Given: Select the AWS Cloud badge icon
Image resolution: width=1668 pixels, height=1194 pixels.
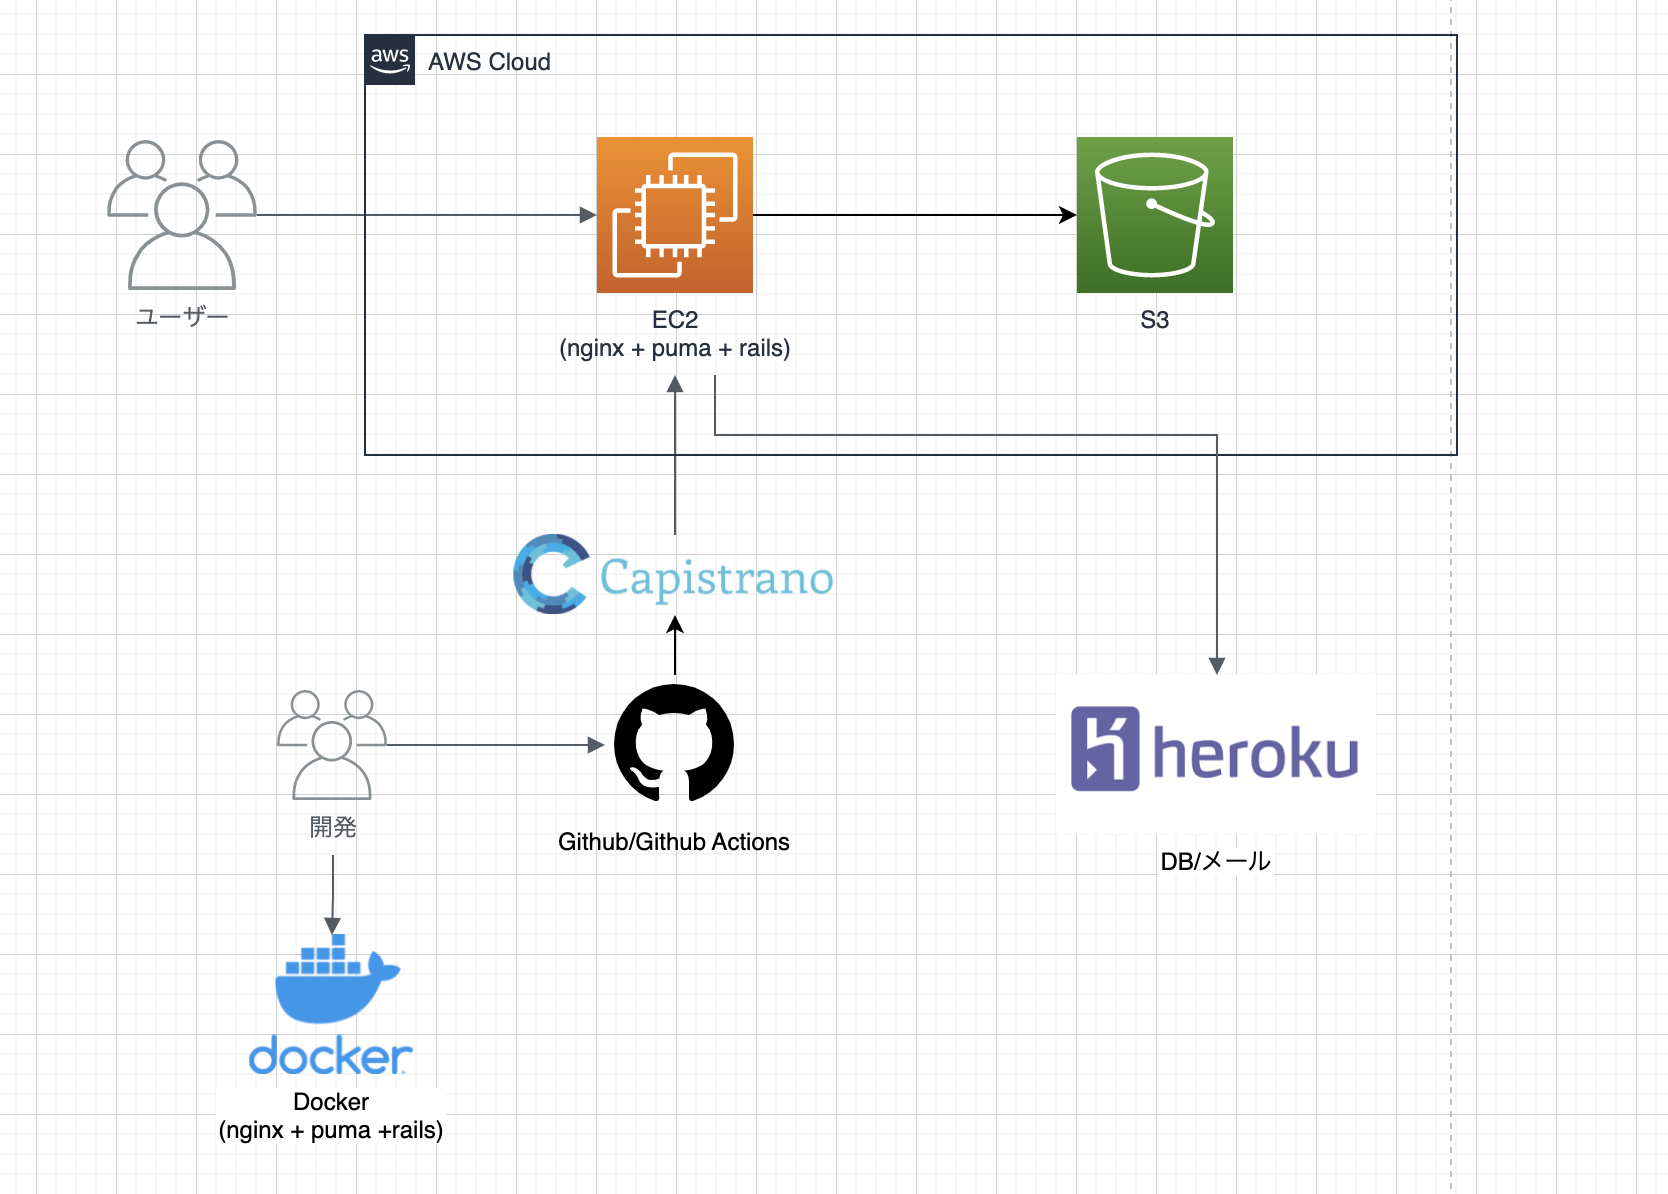Looking at the screenshot, I should pos(389,61).
